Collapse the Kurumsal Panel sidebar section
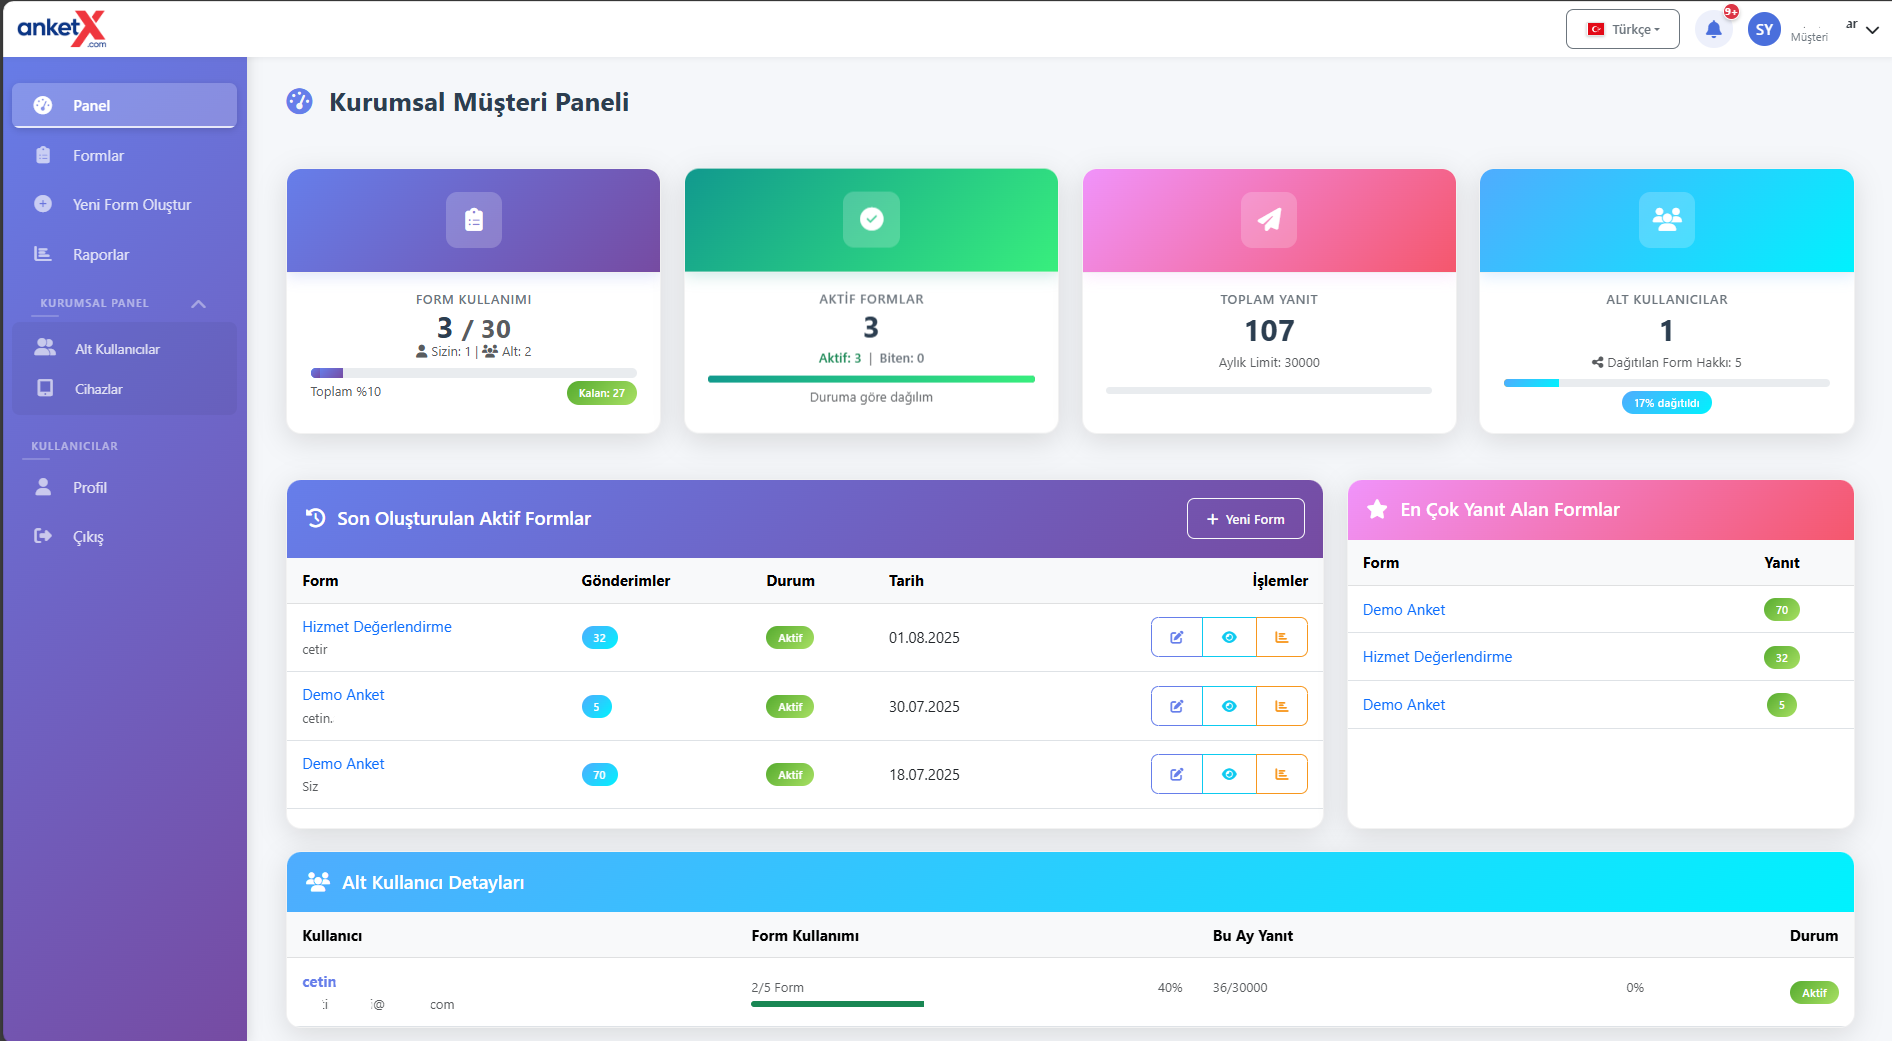The image size is (1892, 1041). click(x=198, y=304)
